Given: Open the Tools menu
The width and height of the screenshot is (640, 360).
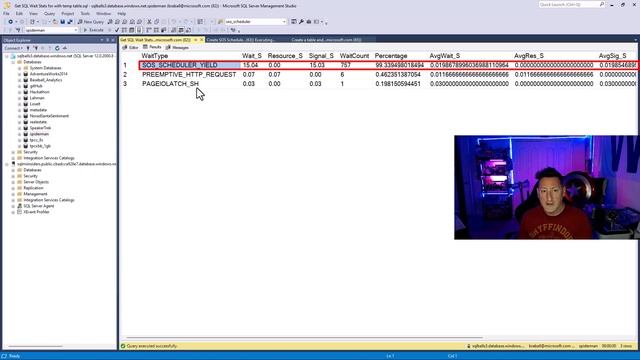Looking at the screenshot, I should click(85, 13).
